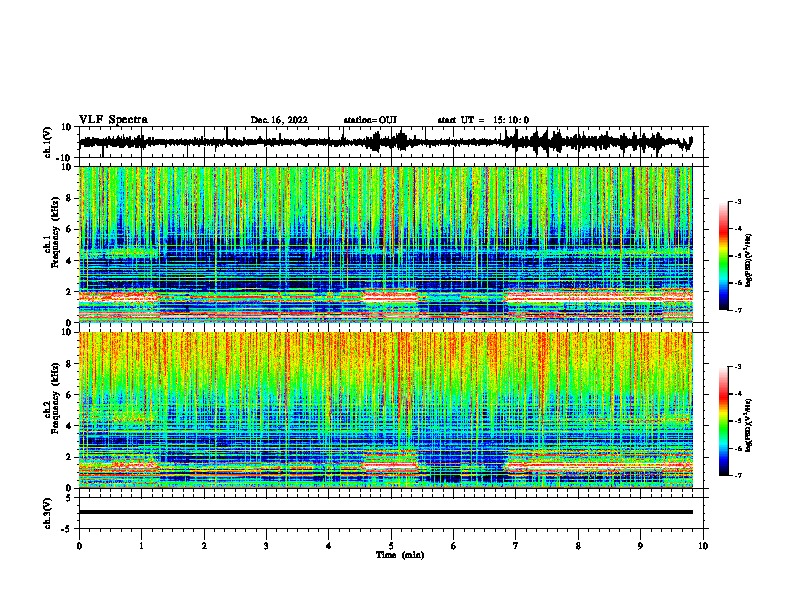Viewport: 792px width, 612px height.
Task: Click the "-7" label on ch.2 color scale
Action: pyautogui.click(x=737, y=475)
